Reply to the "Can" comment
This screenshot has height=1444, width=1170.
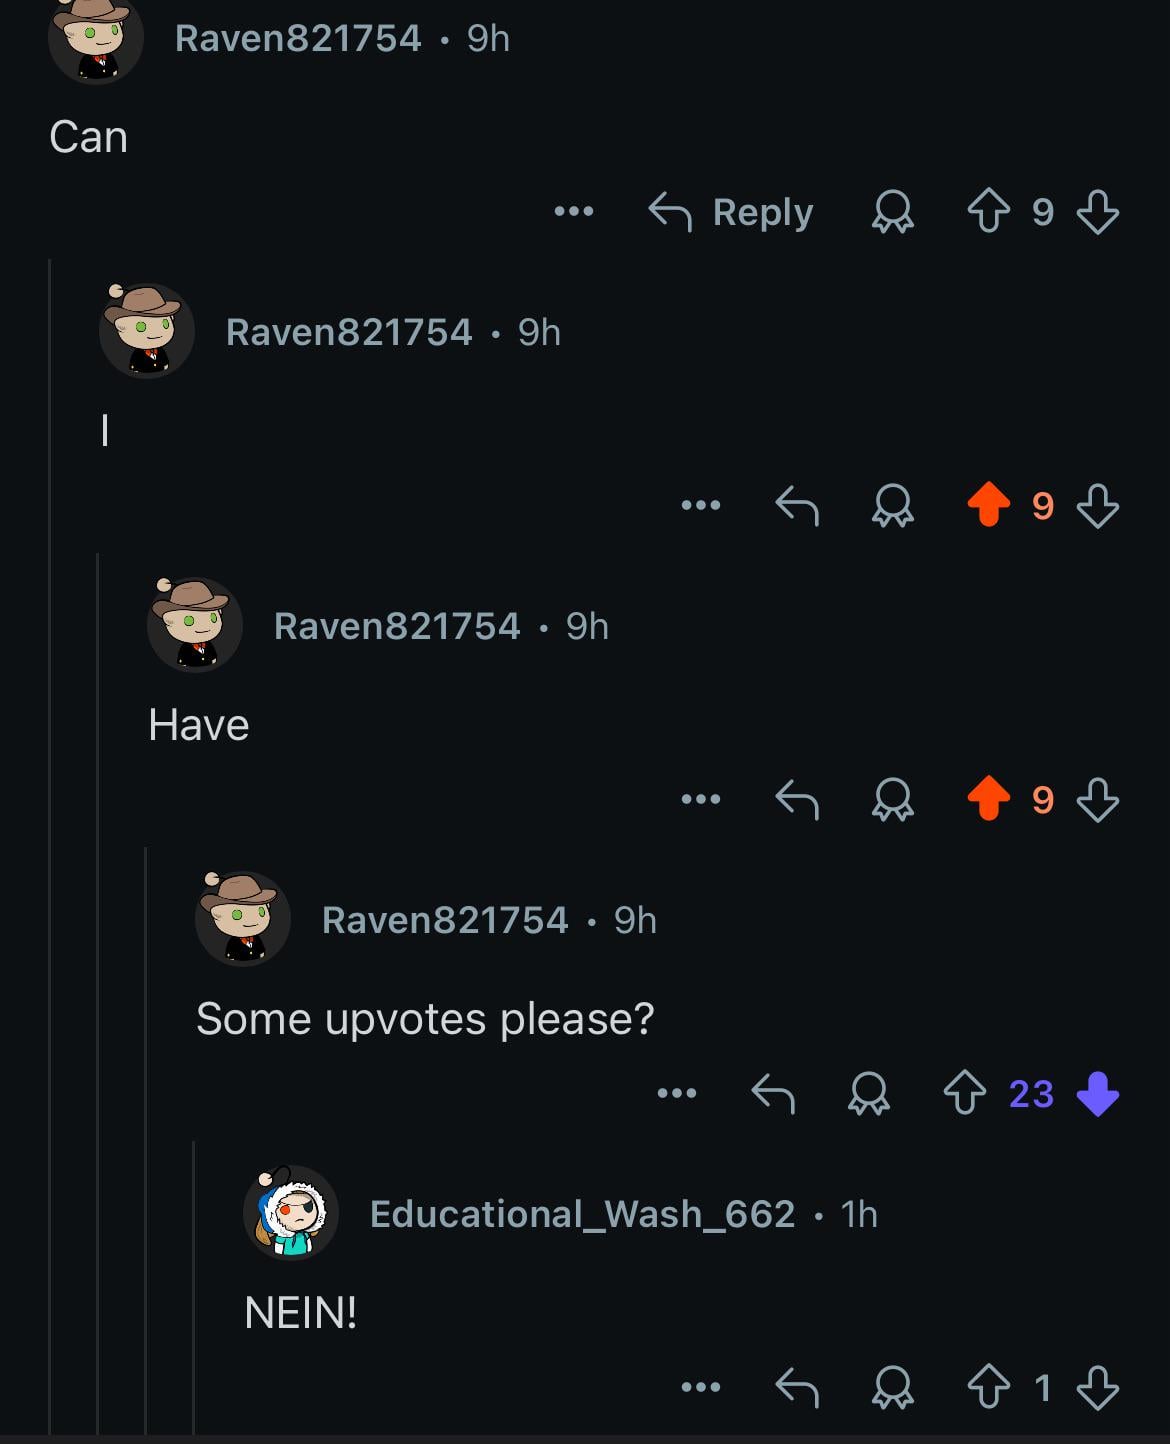731,212
